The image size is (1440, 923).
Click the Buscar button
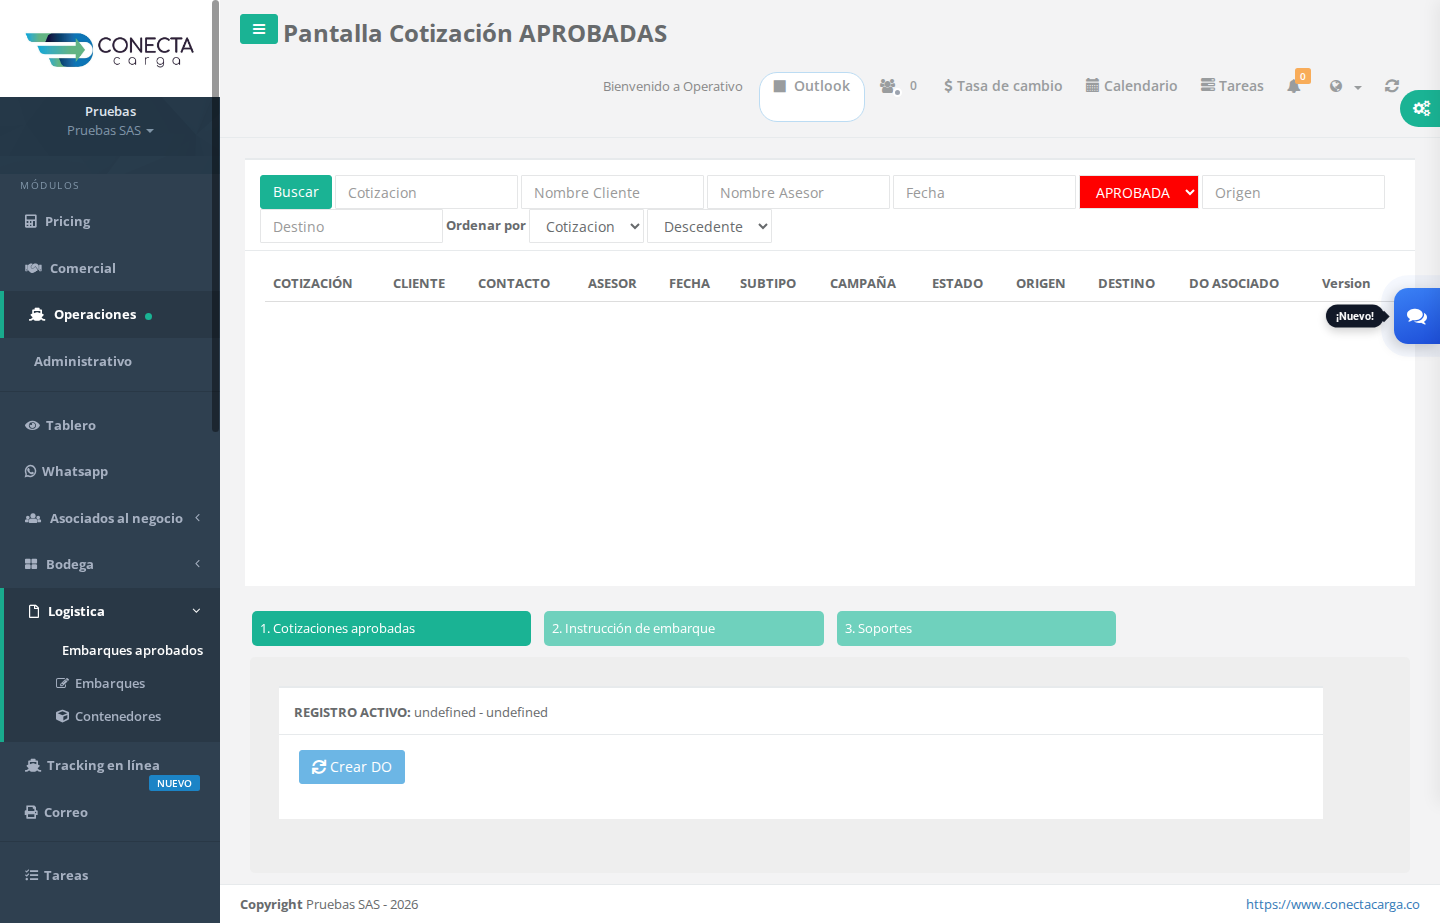[x=296, y=192]
